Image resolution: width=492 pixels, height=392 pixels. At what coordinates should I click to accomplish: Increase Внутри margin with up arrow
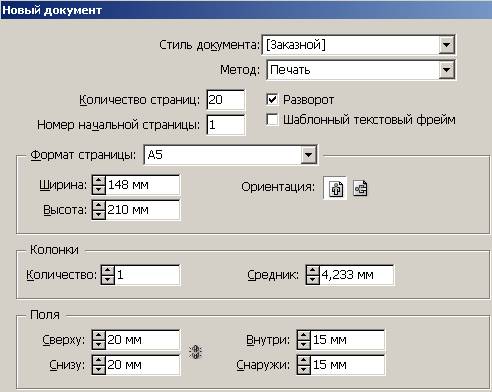coord(303,335)
